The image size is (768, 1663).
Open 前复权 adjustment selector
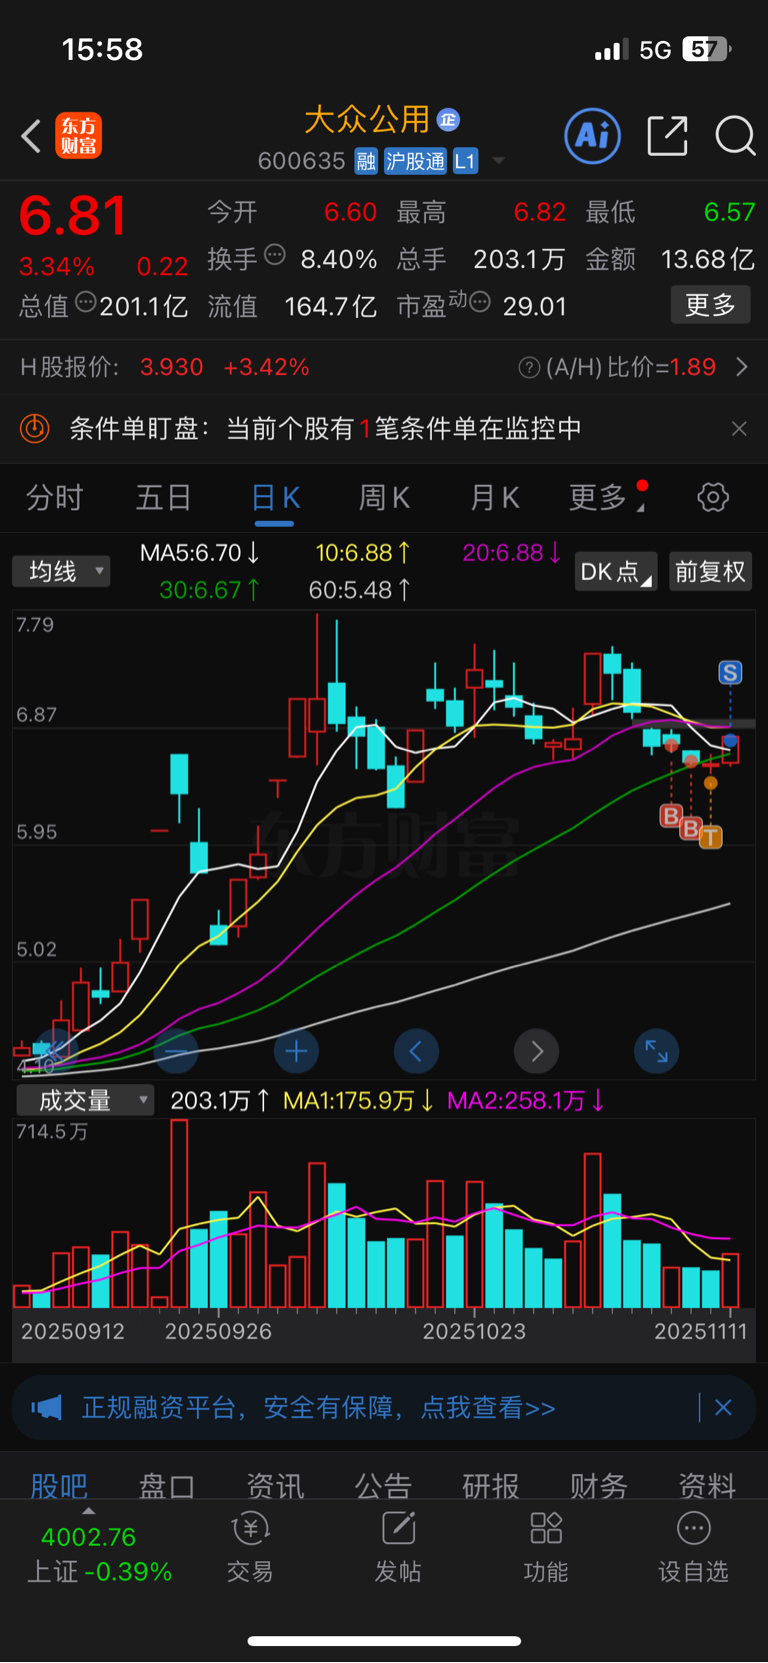point(710,571)
